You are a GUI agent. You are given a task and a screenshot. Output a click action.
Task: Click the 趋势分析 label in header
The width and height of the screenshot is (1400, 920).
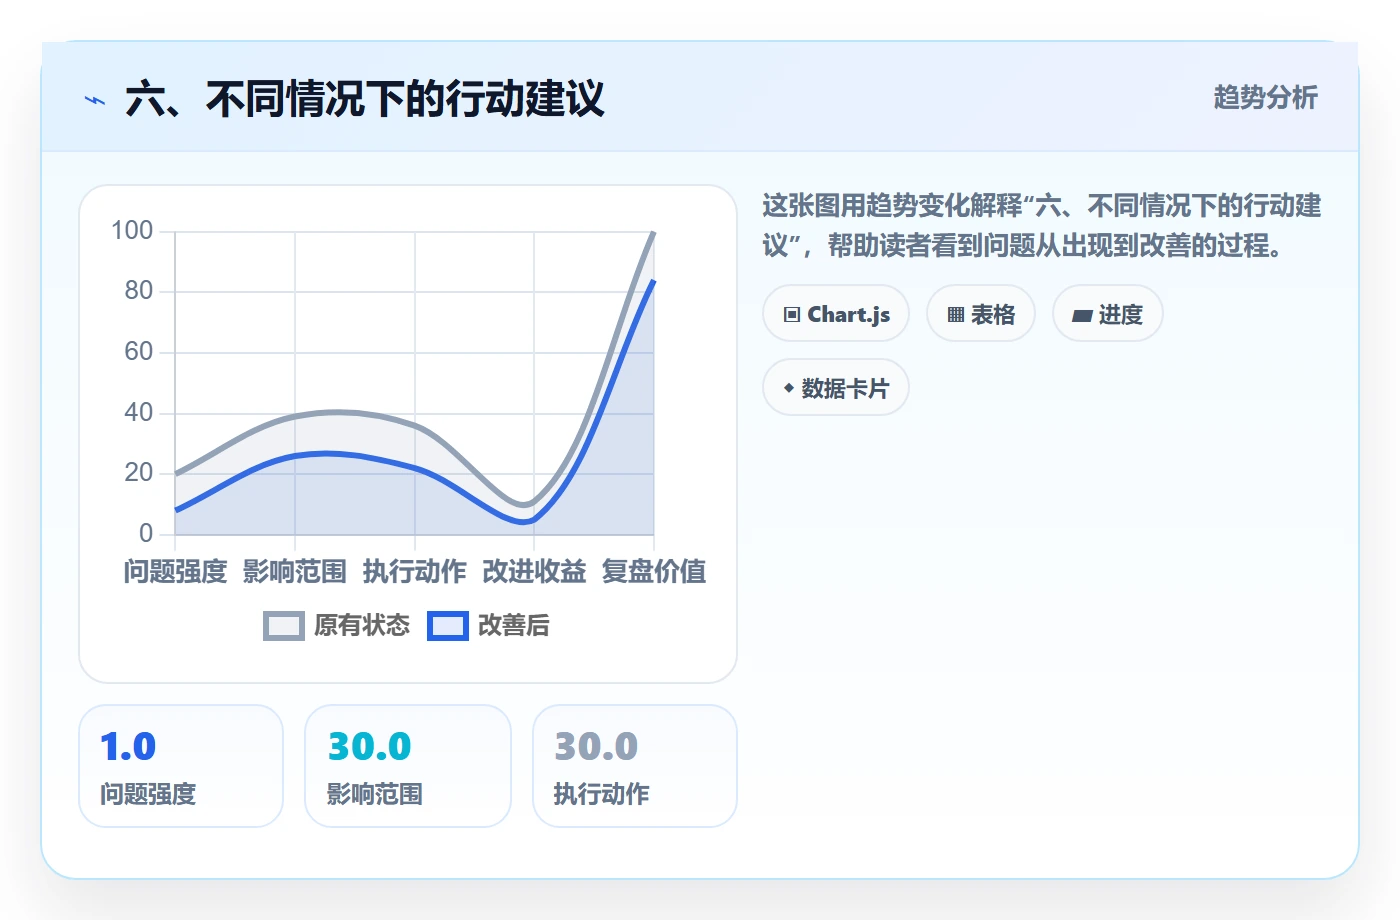1266,98
